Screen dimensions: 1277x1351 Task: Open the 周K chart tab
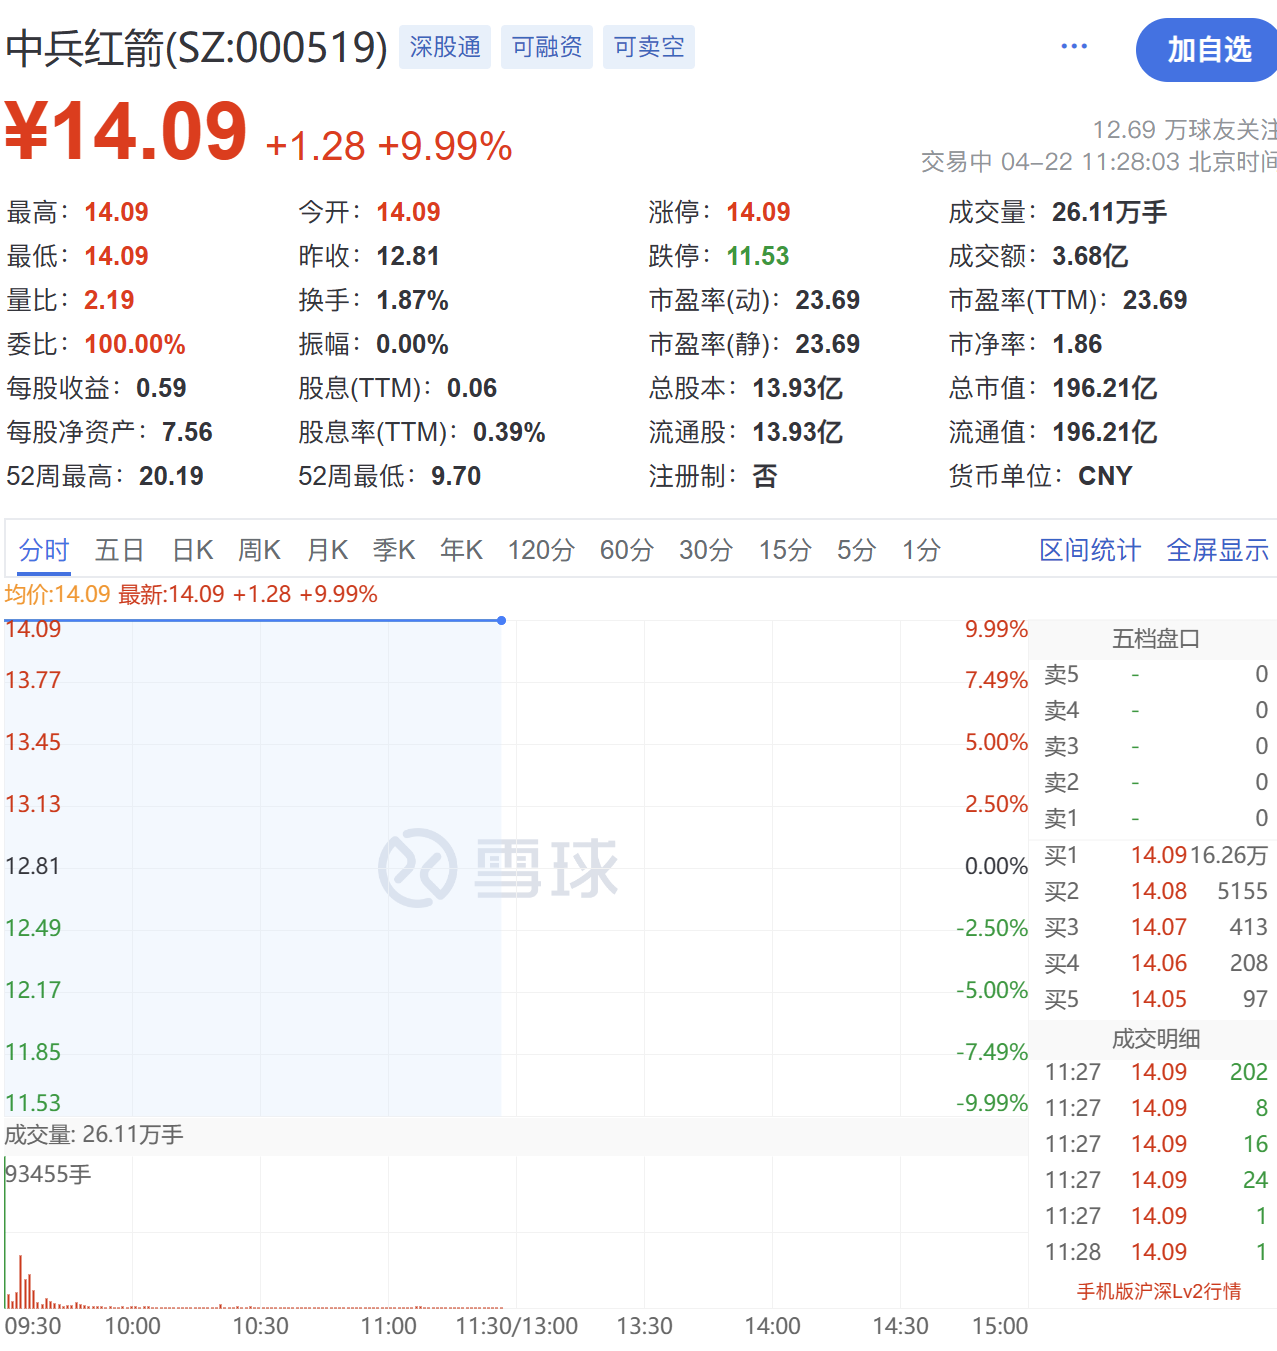click(x=259, y=550)
